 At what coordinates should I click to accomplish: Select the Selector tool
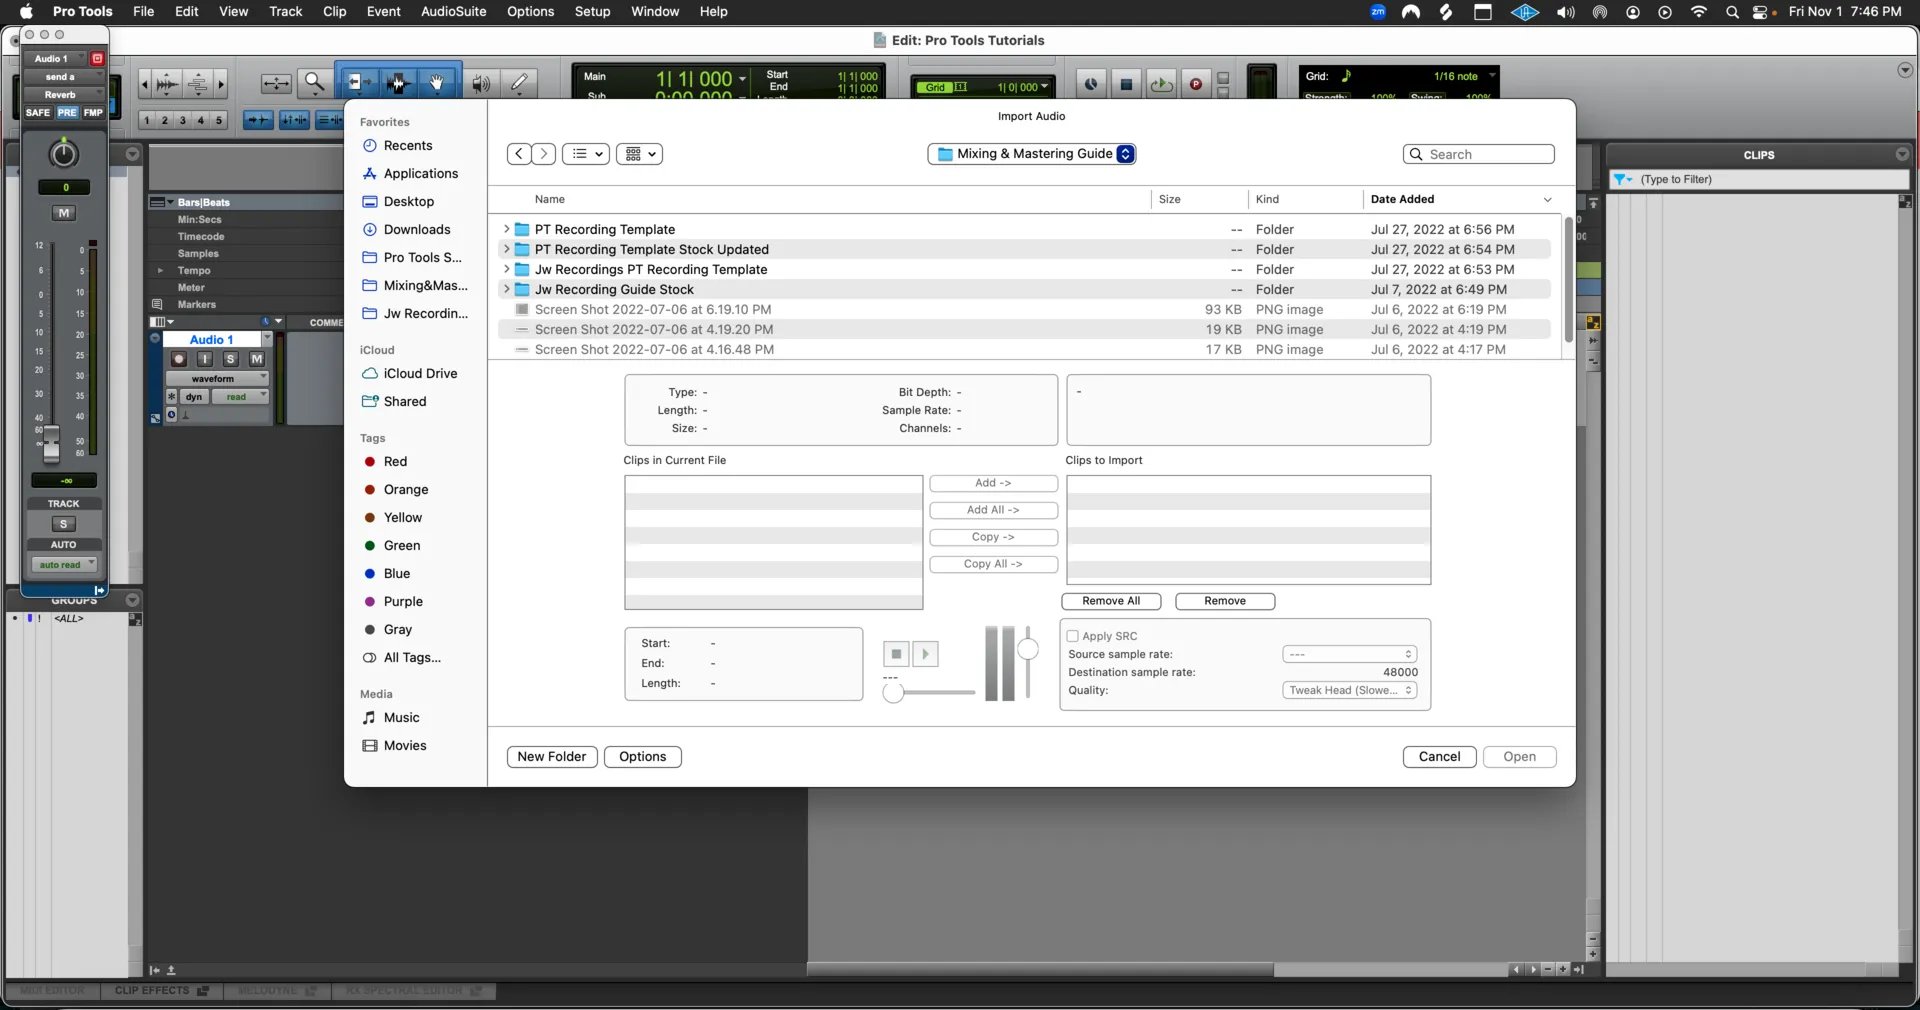click(398, 84)
